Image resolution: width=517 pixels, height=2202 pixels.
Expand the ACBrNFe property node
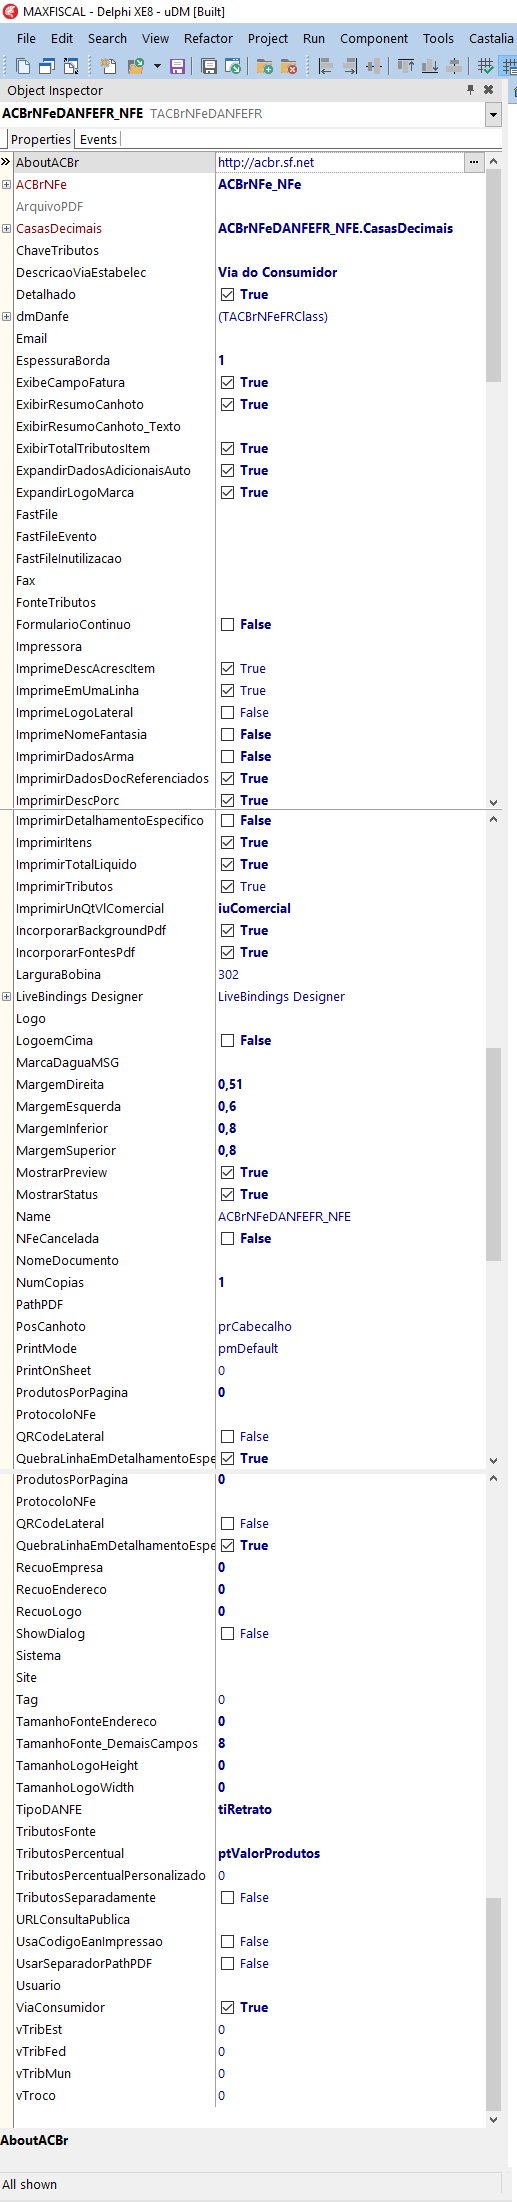[x=6, y=184]
